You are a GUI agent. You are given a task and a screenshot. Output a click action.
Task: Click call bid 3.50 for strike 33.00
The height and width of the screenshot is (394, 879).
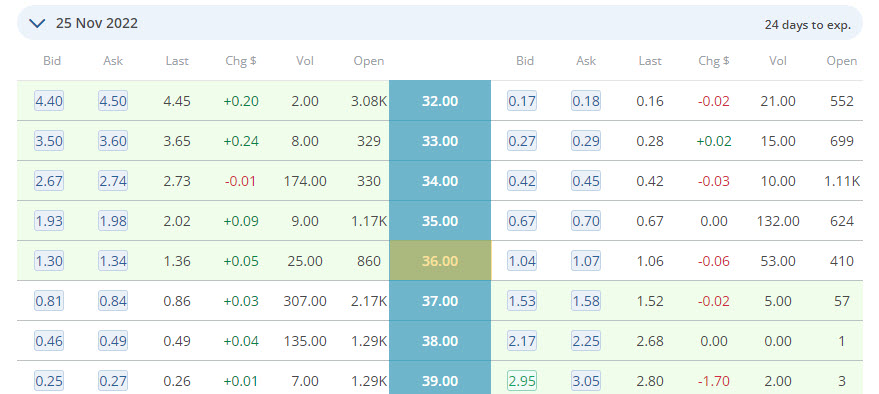point(49,141)
